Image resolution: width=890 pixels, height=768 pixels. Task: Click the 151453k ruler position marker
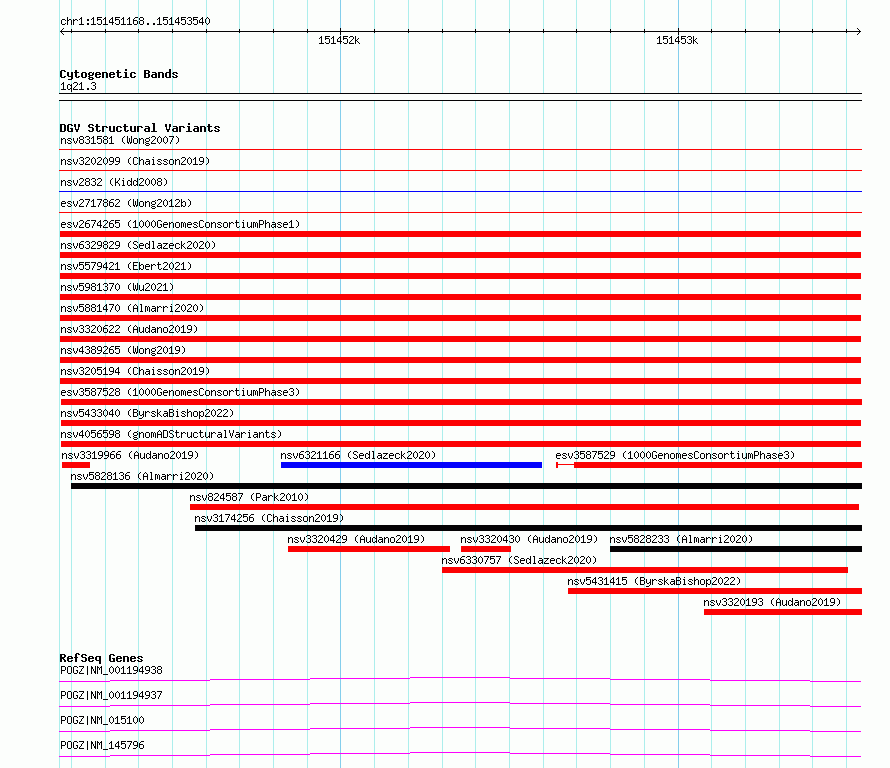point(677,40)
